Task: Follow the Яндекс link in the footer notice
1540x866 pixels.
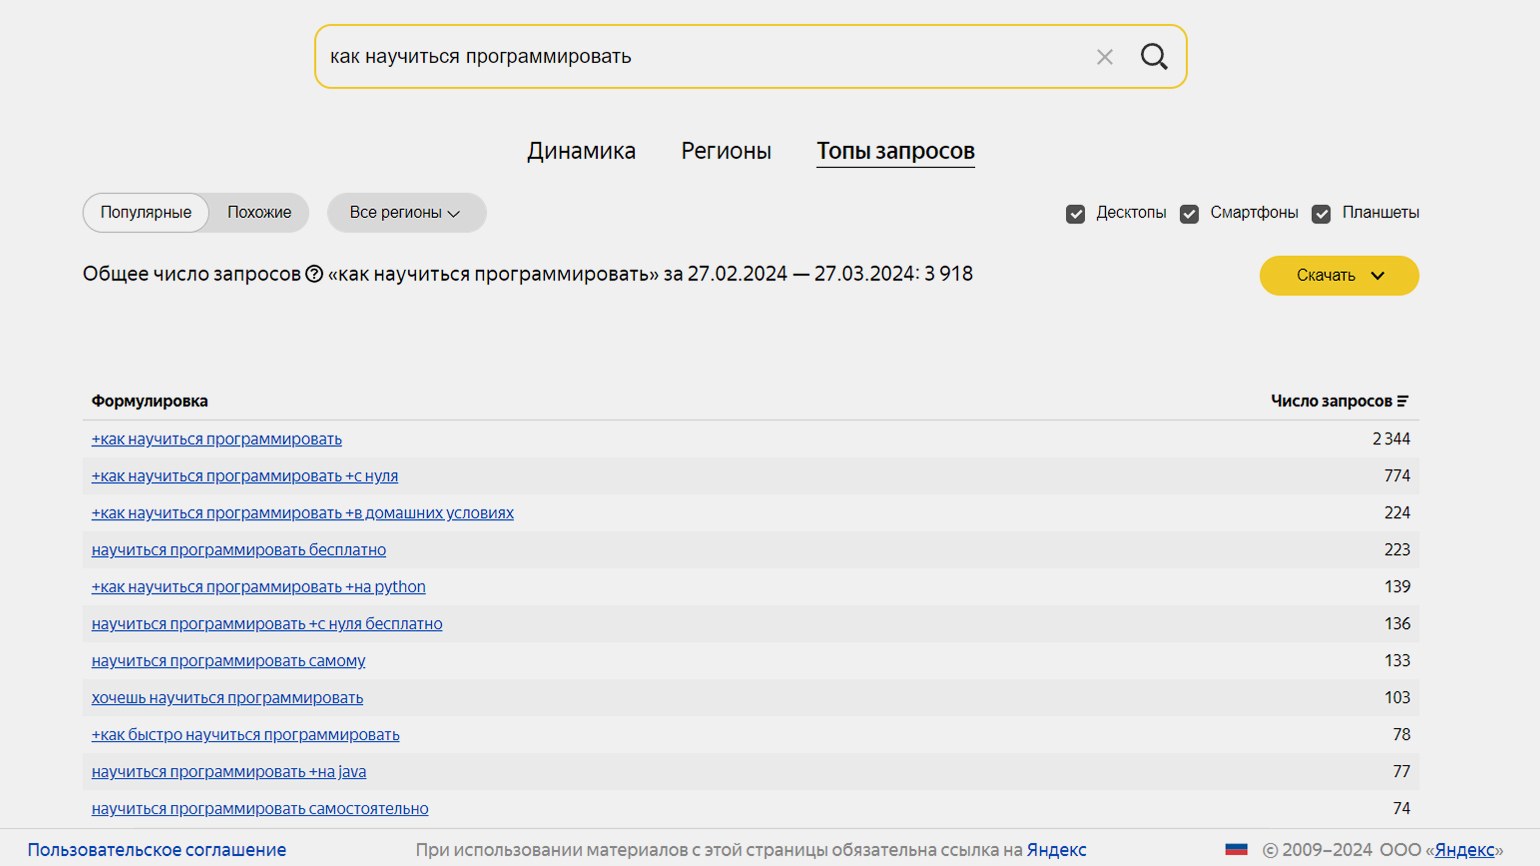Action: point(1056,850)
